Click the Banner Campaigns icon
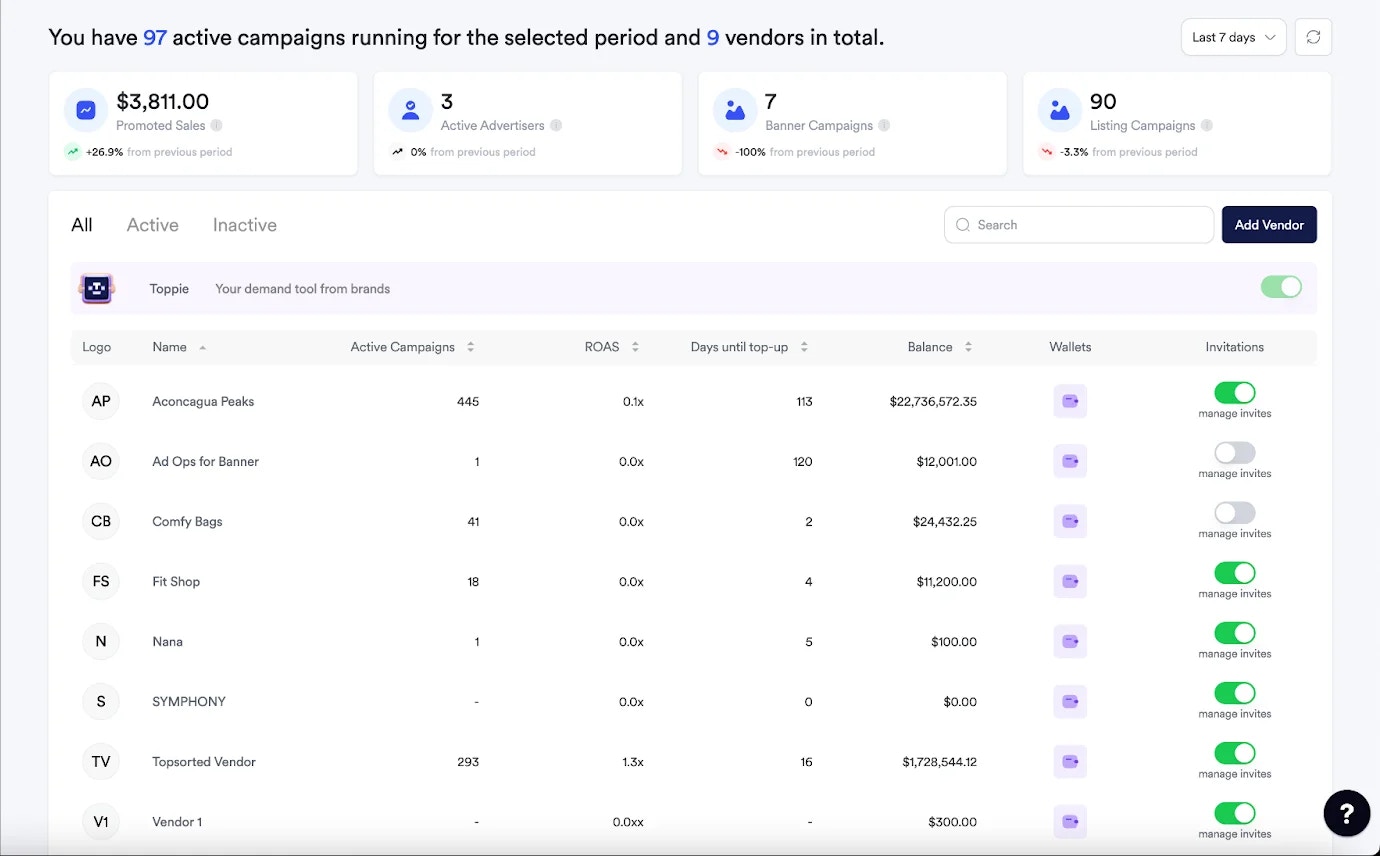This screenshot has height=856, width=1380. tap(735, 109)
